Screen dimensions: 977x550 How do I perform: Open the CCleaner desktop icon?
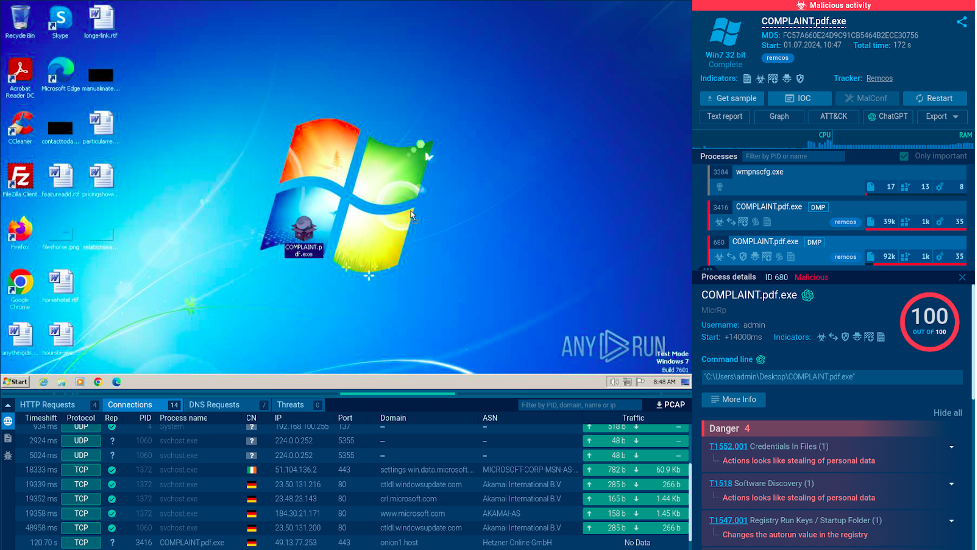(x=19, y=128)
